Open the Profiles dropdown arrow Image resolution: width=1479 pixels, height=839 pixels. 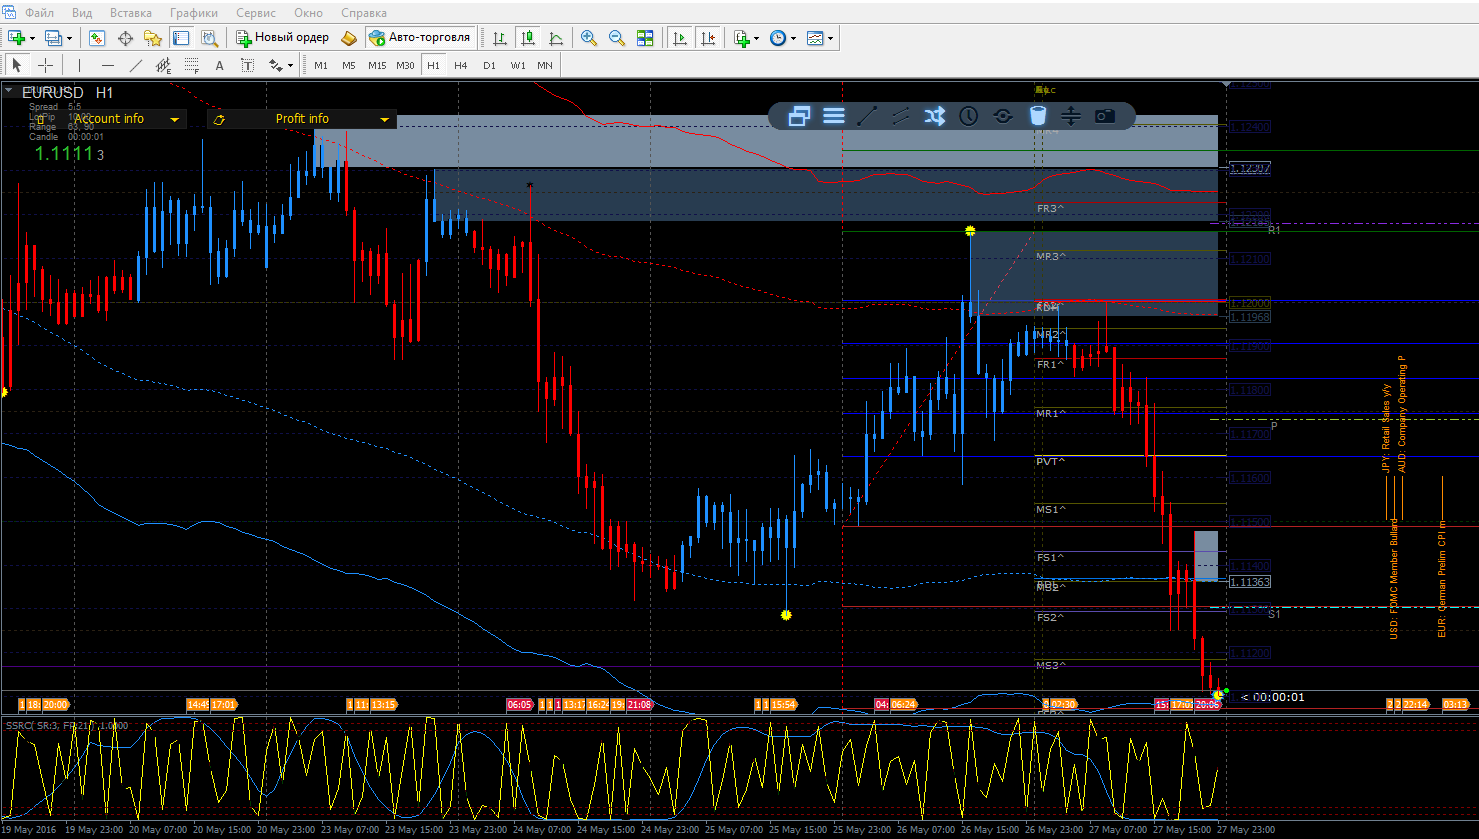click(x=69, y=38)
